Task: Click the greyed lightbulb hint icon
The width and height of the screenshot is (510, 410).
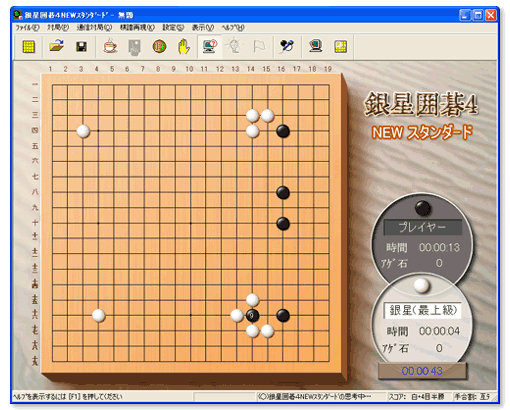Action: tap(234, 46)
